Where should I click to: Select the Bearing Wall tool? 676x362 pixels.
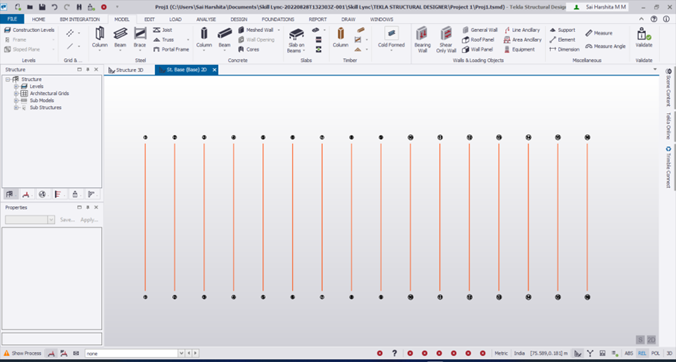point(422,40)
